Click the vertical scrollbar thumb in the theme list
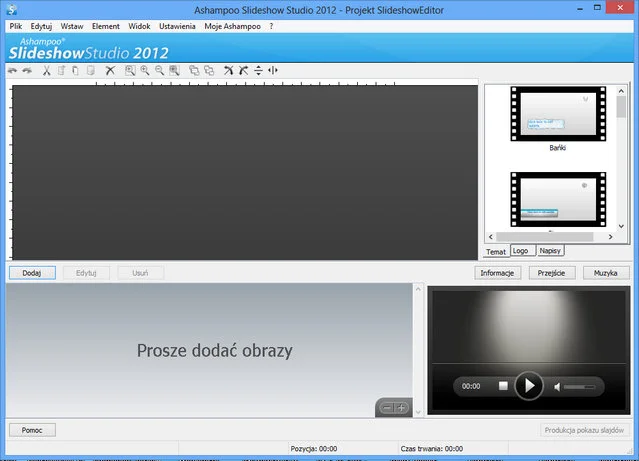 point(621,107)
